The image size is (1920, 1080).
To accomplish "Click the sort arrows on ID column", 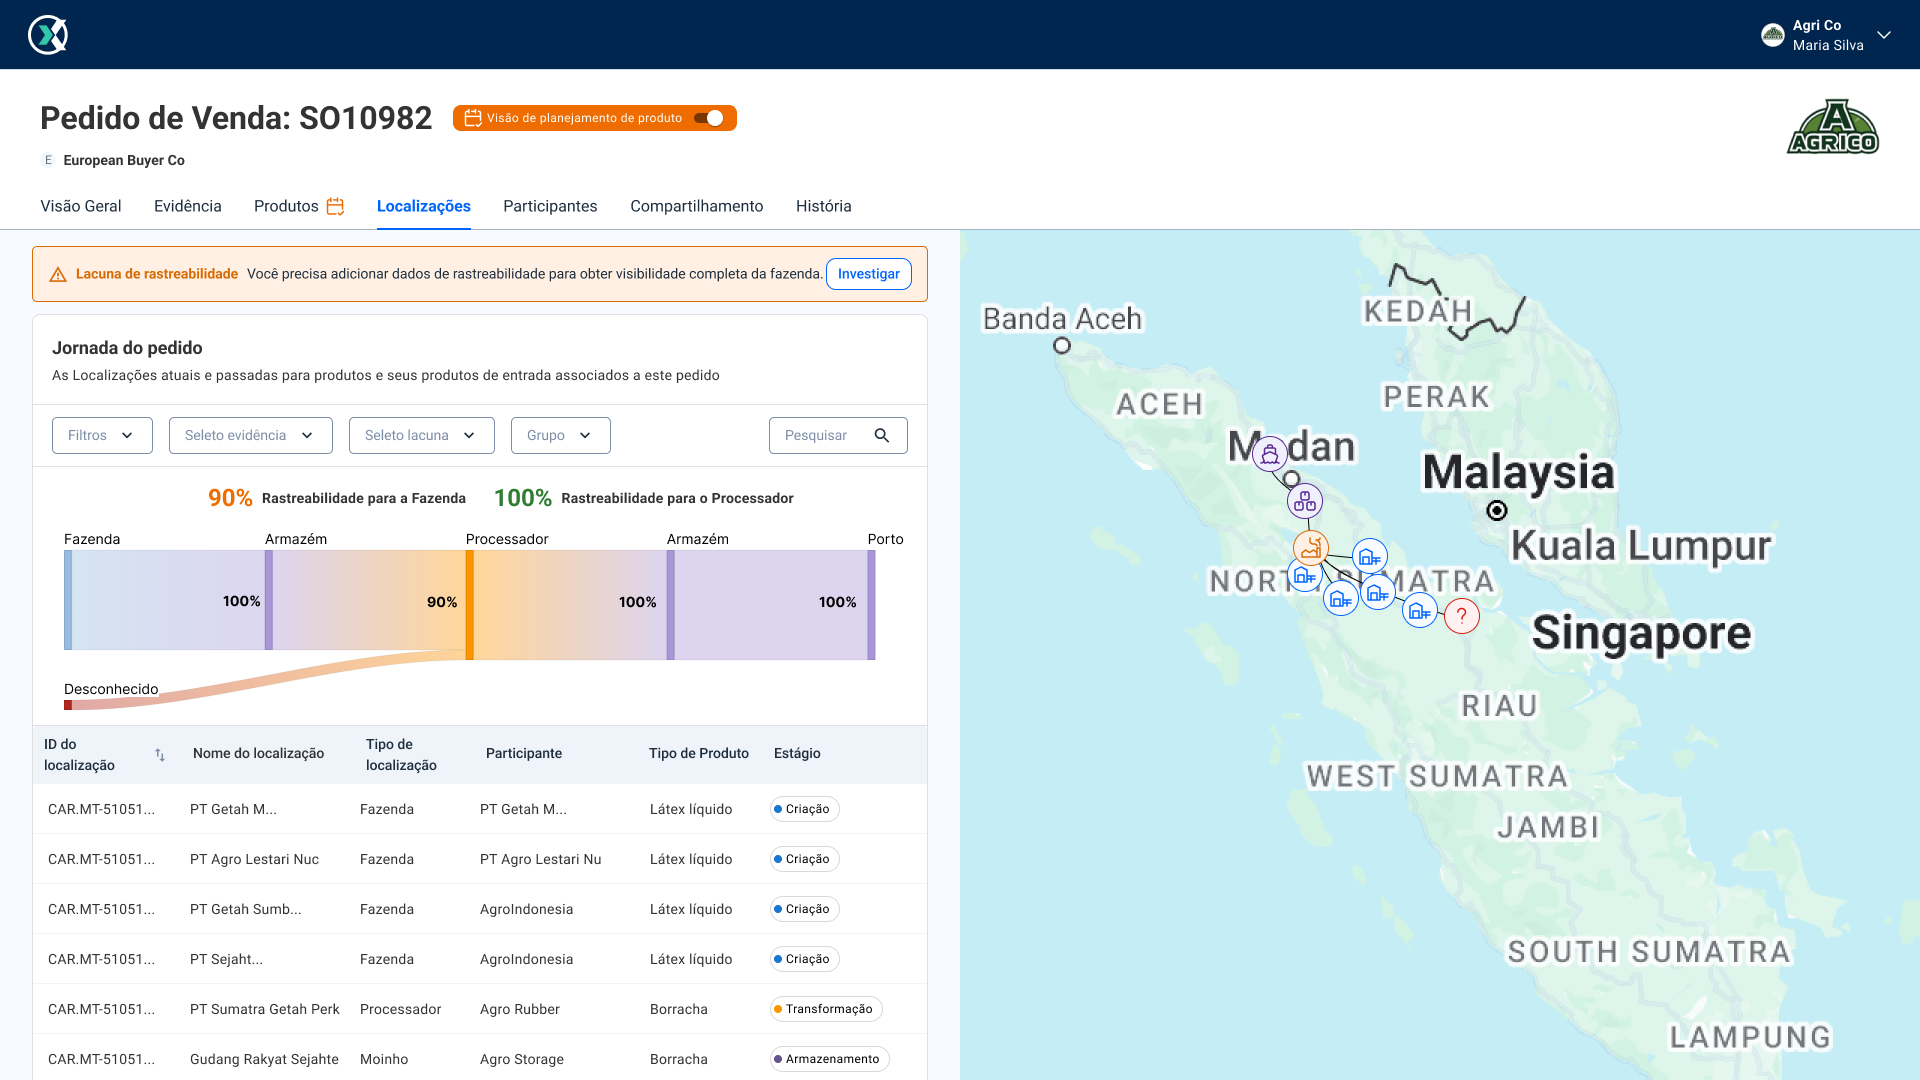I will (160, 755).
